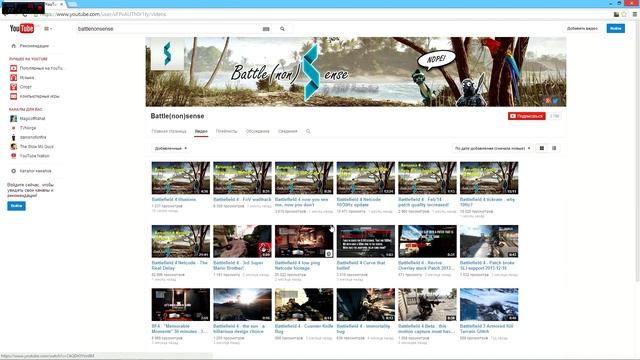Open Battlefield 4 Beta motion capture thumbnail
The width and height of the screenshot is (640, 360).
point(427,304)
